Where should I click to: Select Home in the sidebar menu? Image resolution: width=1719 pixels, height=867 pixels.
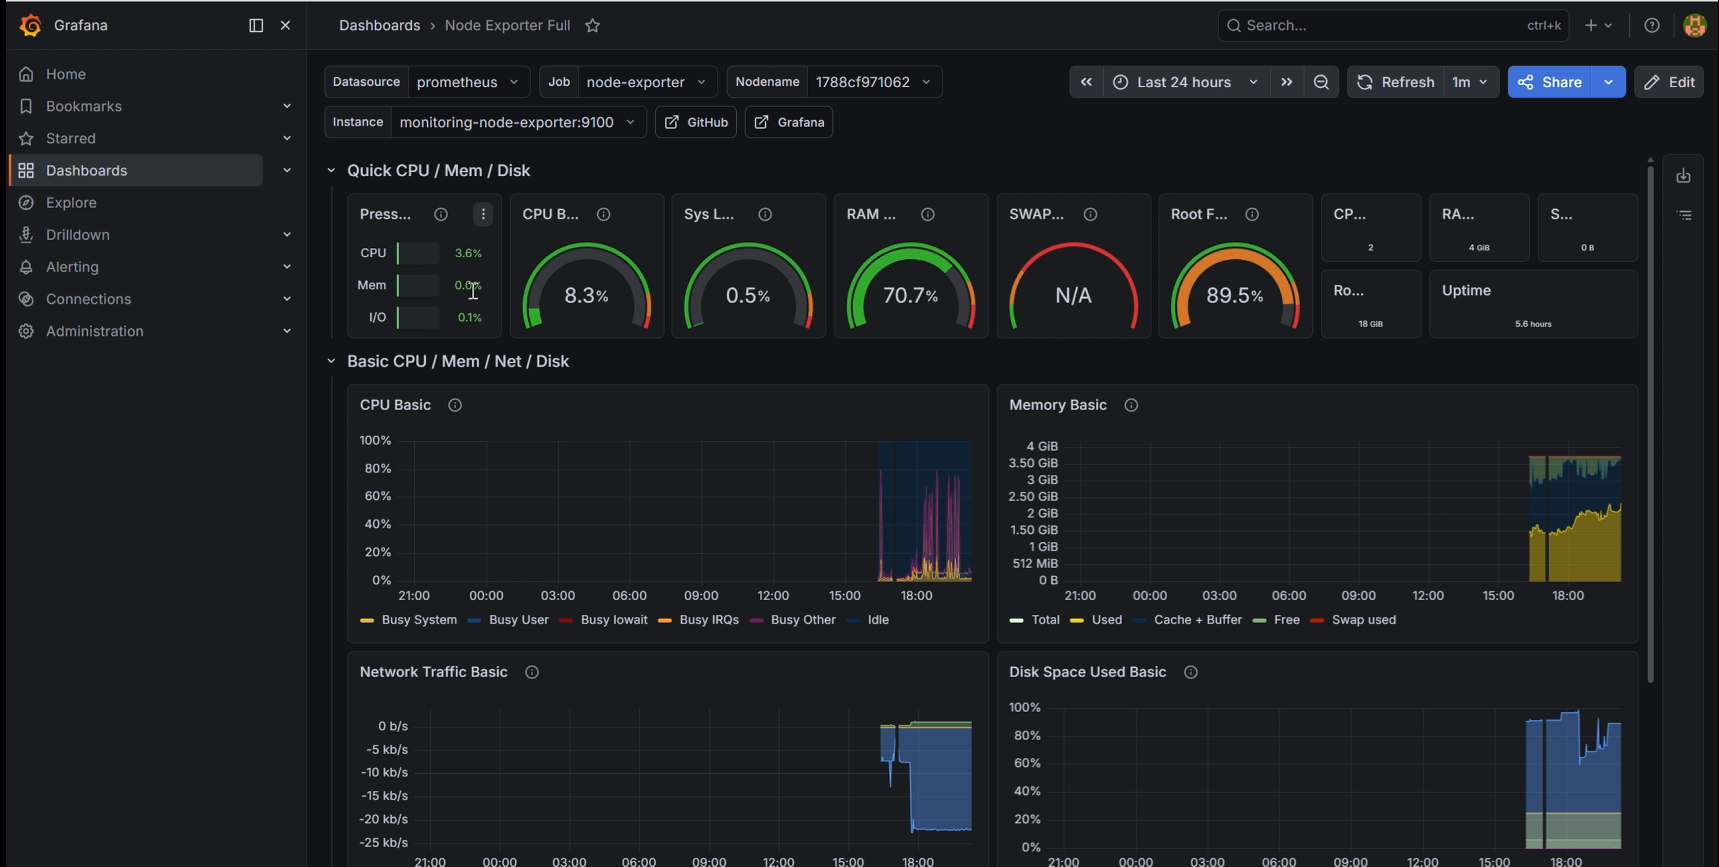tap(66, 74)
